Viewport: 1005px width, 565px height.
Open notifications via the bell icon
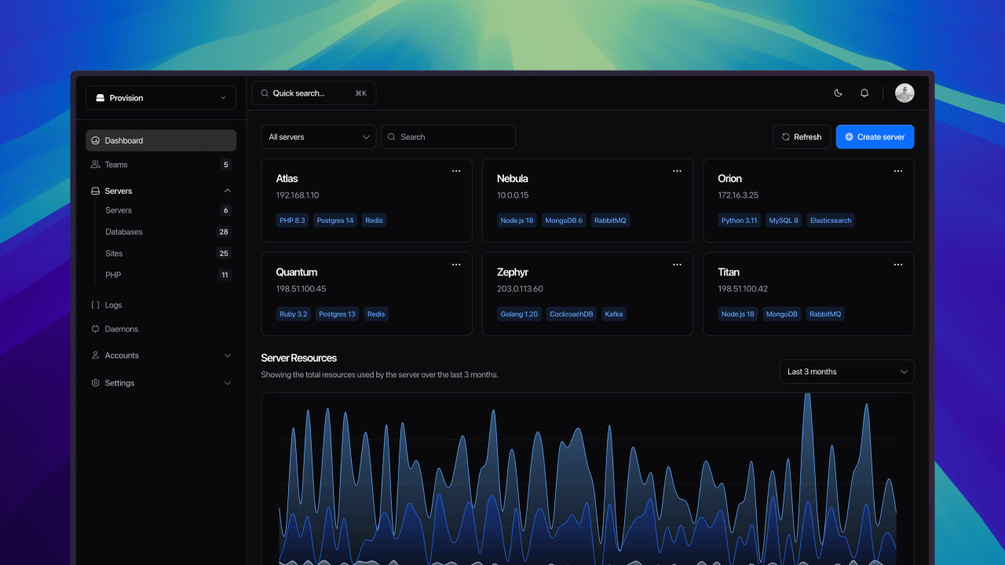[864, 93]
